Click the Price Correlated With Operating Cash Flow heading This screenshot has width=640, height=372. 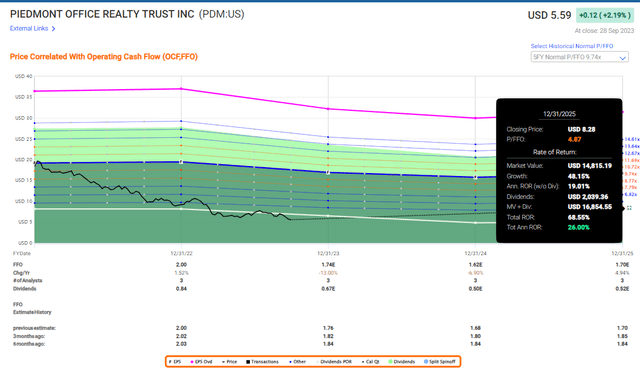(x=104, y=57)
